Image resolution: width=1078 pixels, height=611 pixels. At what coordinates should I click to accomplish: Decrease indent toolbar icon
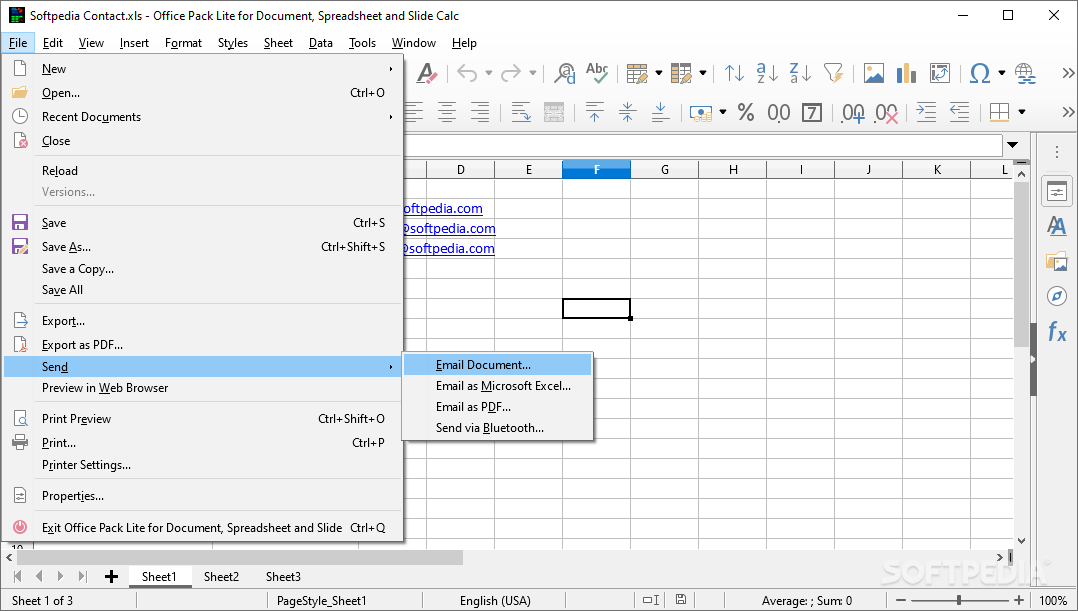click(x=959, y=112)
